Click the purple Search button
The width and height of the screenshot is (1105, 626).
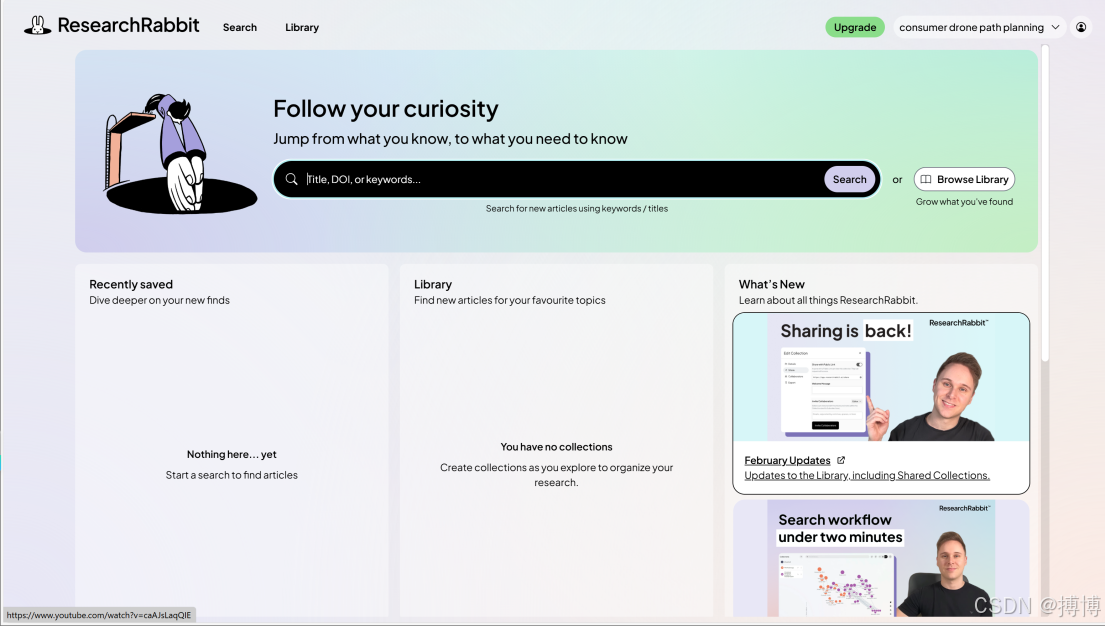pyautogui.click(x=849, y=179)
